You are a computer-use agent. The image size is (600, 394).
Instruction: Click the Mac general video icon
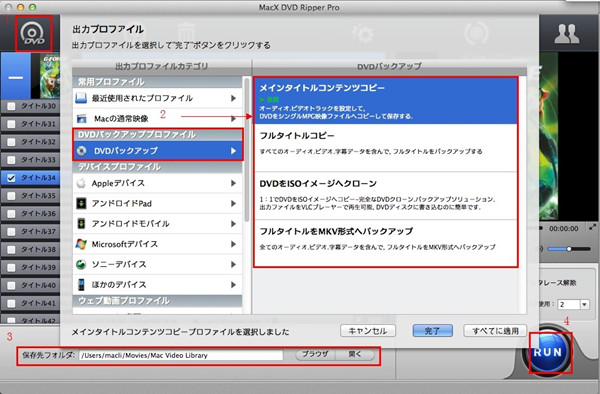click(82, 119)
